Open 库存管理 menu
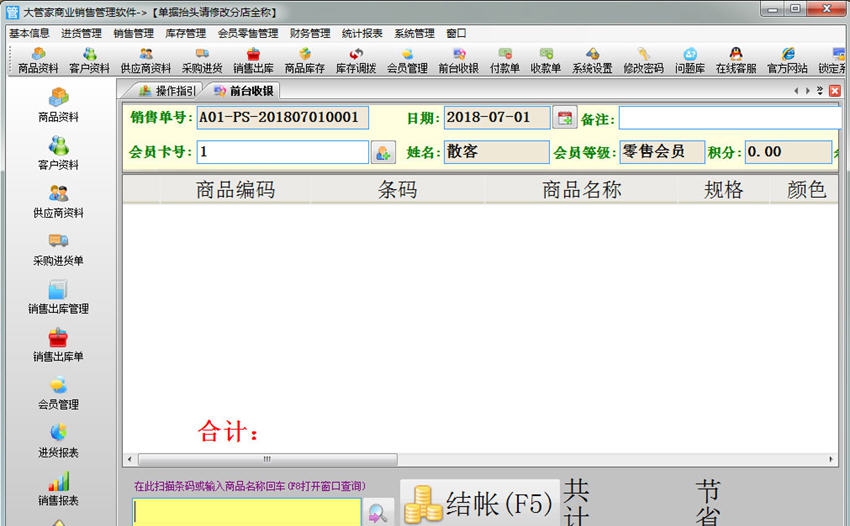Viewport: 850px width, 526px height. click(x=185, y=34)
